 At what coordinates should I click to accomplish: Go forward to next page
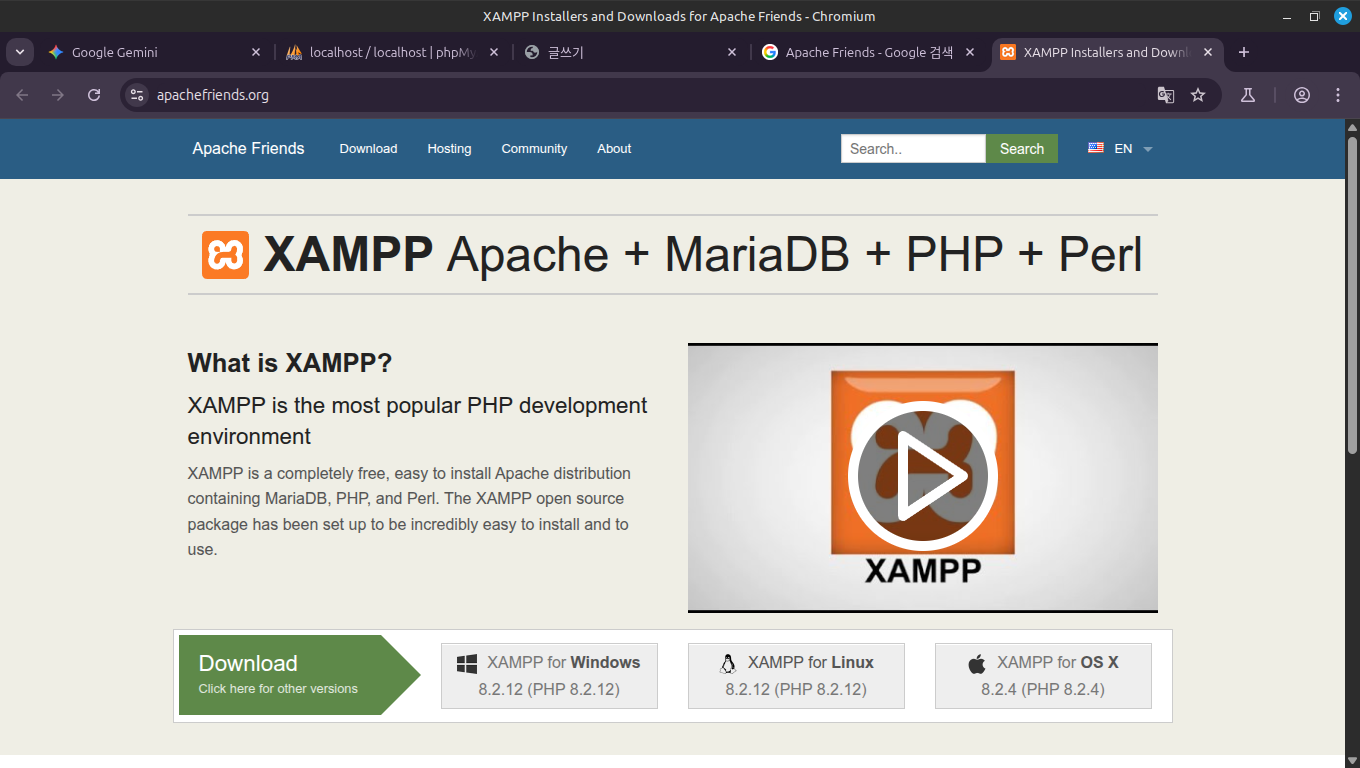click(58, 95)
